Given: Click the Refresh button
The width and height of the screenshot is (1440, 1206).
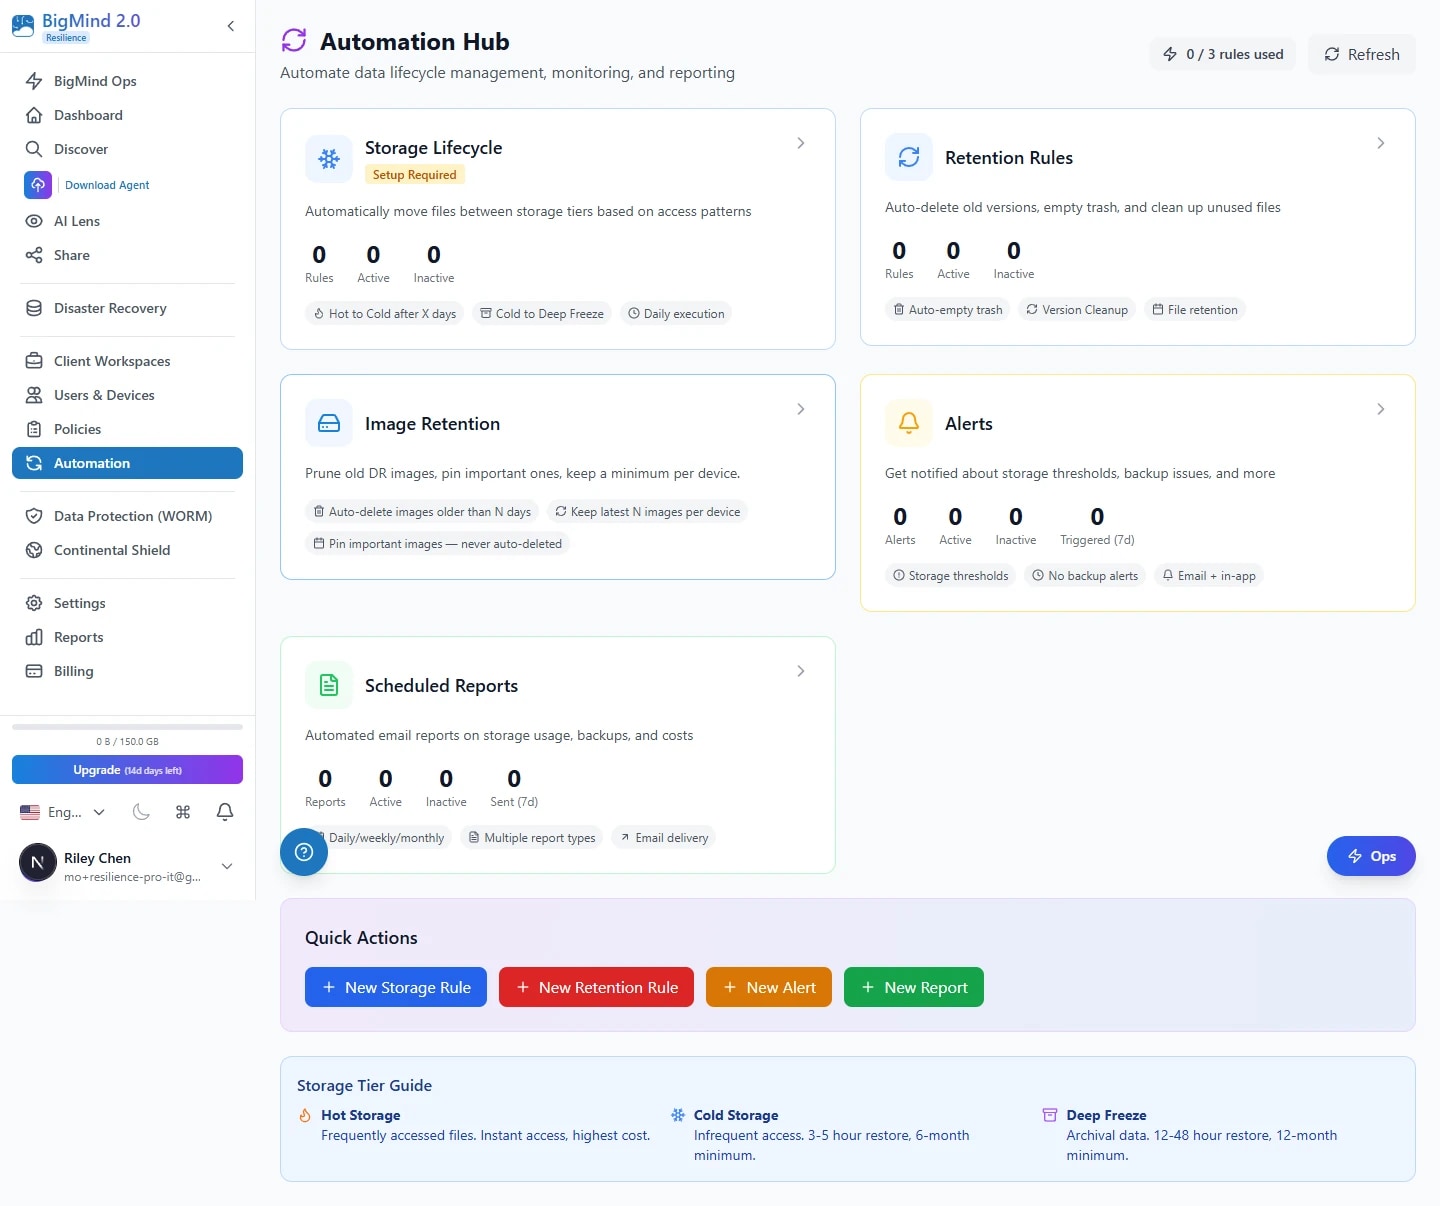Looking at the screenshot, I should tap(1362, 54).
